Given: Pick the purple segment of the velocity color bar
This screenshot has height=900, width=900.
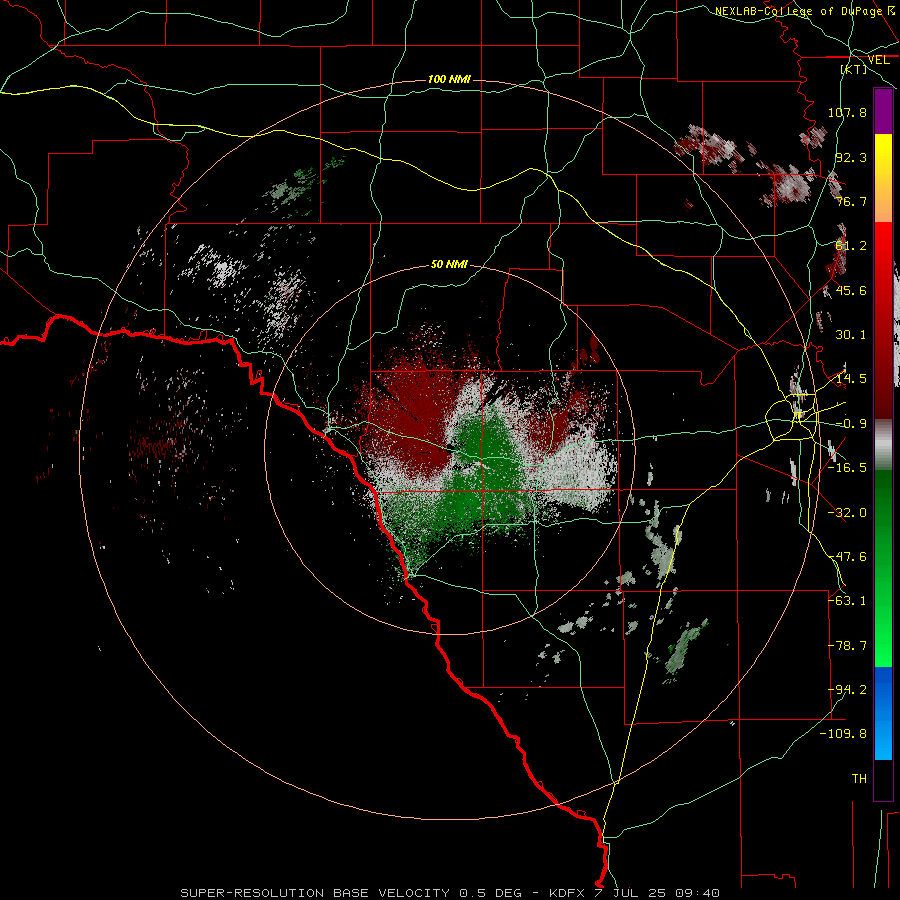Looking at the screenshot, I should [x=883, y=111].
